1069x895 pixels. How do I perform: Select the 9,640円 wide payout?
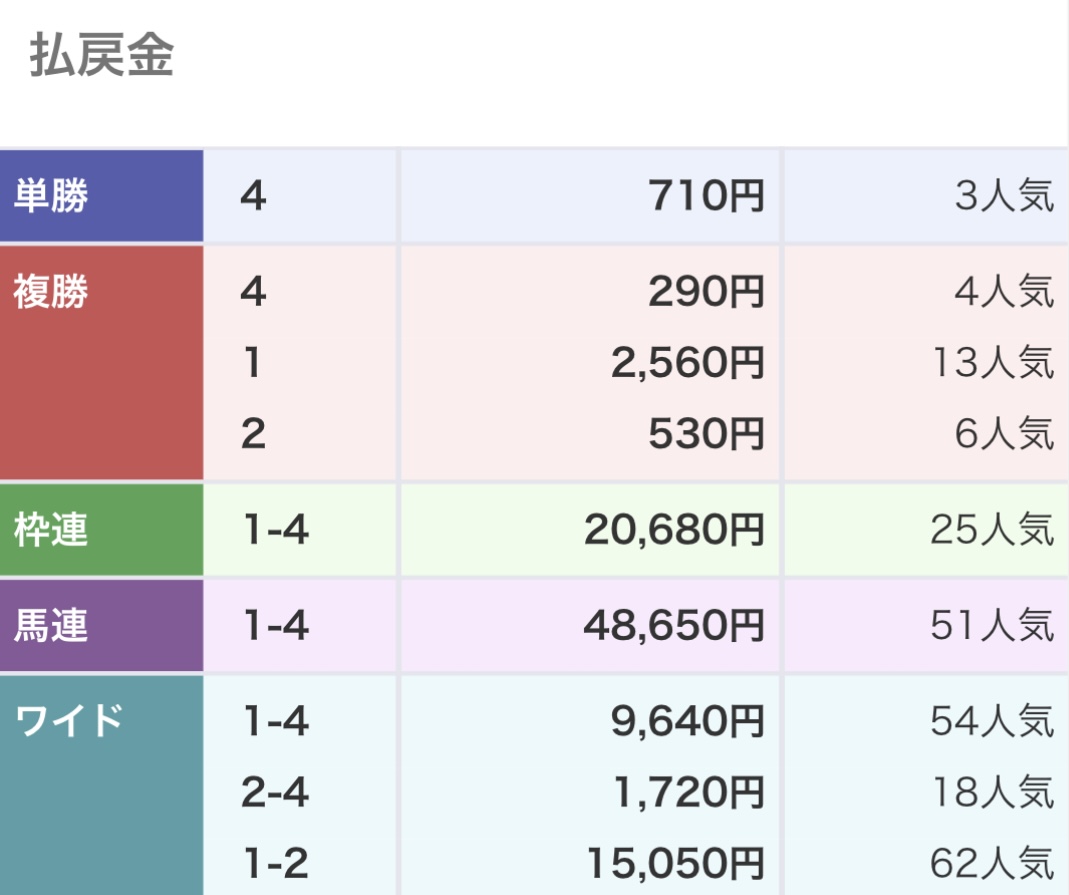[x=687, y=721]
